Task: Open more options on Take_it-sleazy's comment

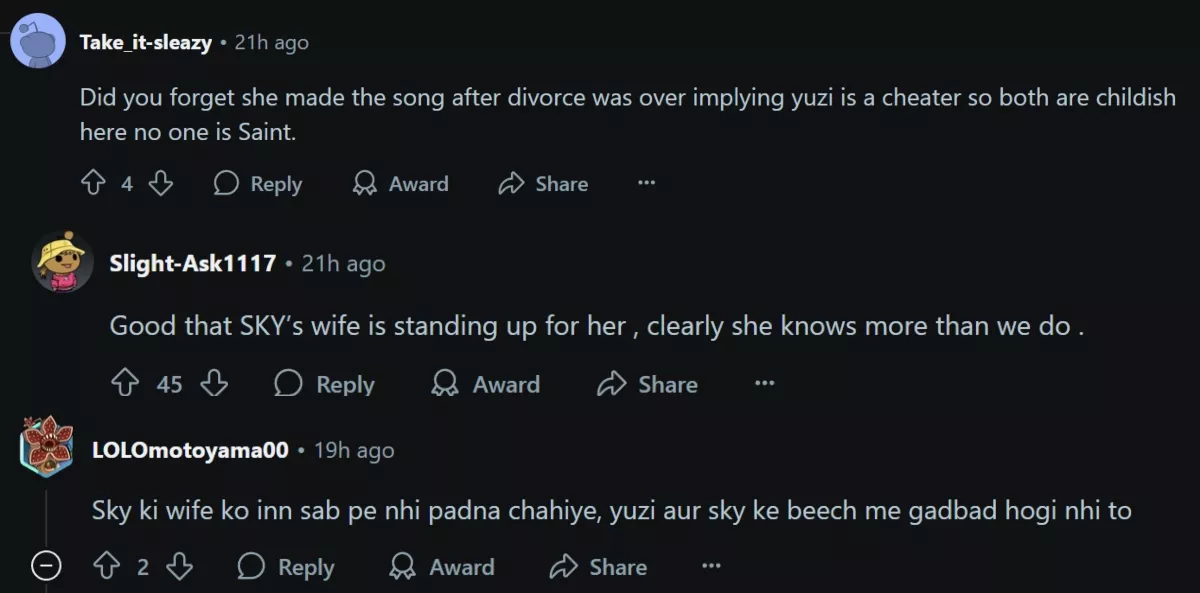Action: tap(646, 184)
